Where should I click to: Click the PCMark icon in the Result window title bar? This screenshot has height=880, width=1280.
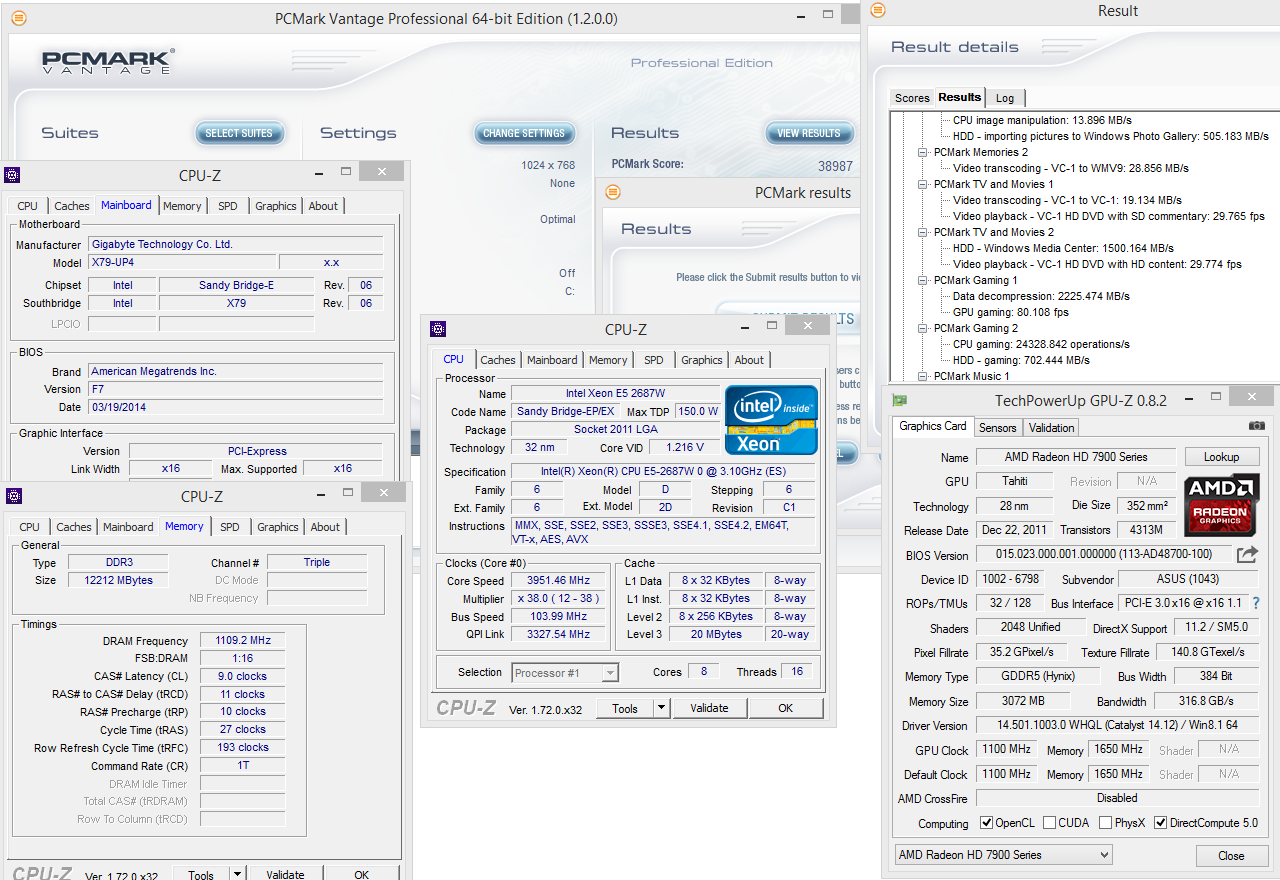(x=878, y=10)
